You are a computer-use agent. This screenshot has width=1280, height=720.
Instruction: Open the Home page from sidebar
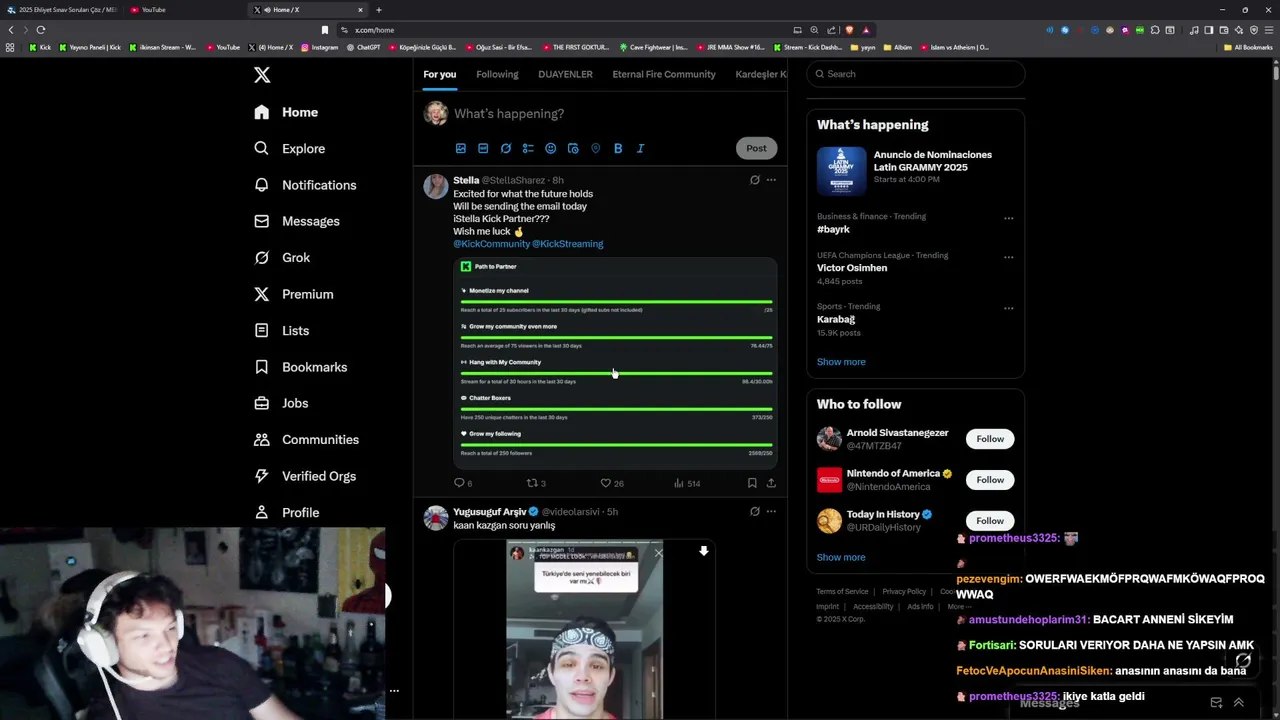coord(286,112)
